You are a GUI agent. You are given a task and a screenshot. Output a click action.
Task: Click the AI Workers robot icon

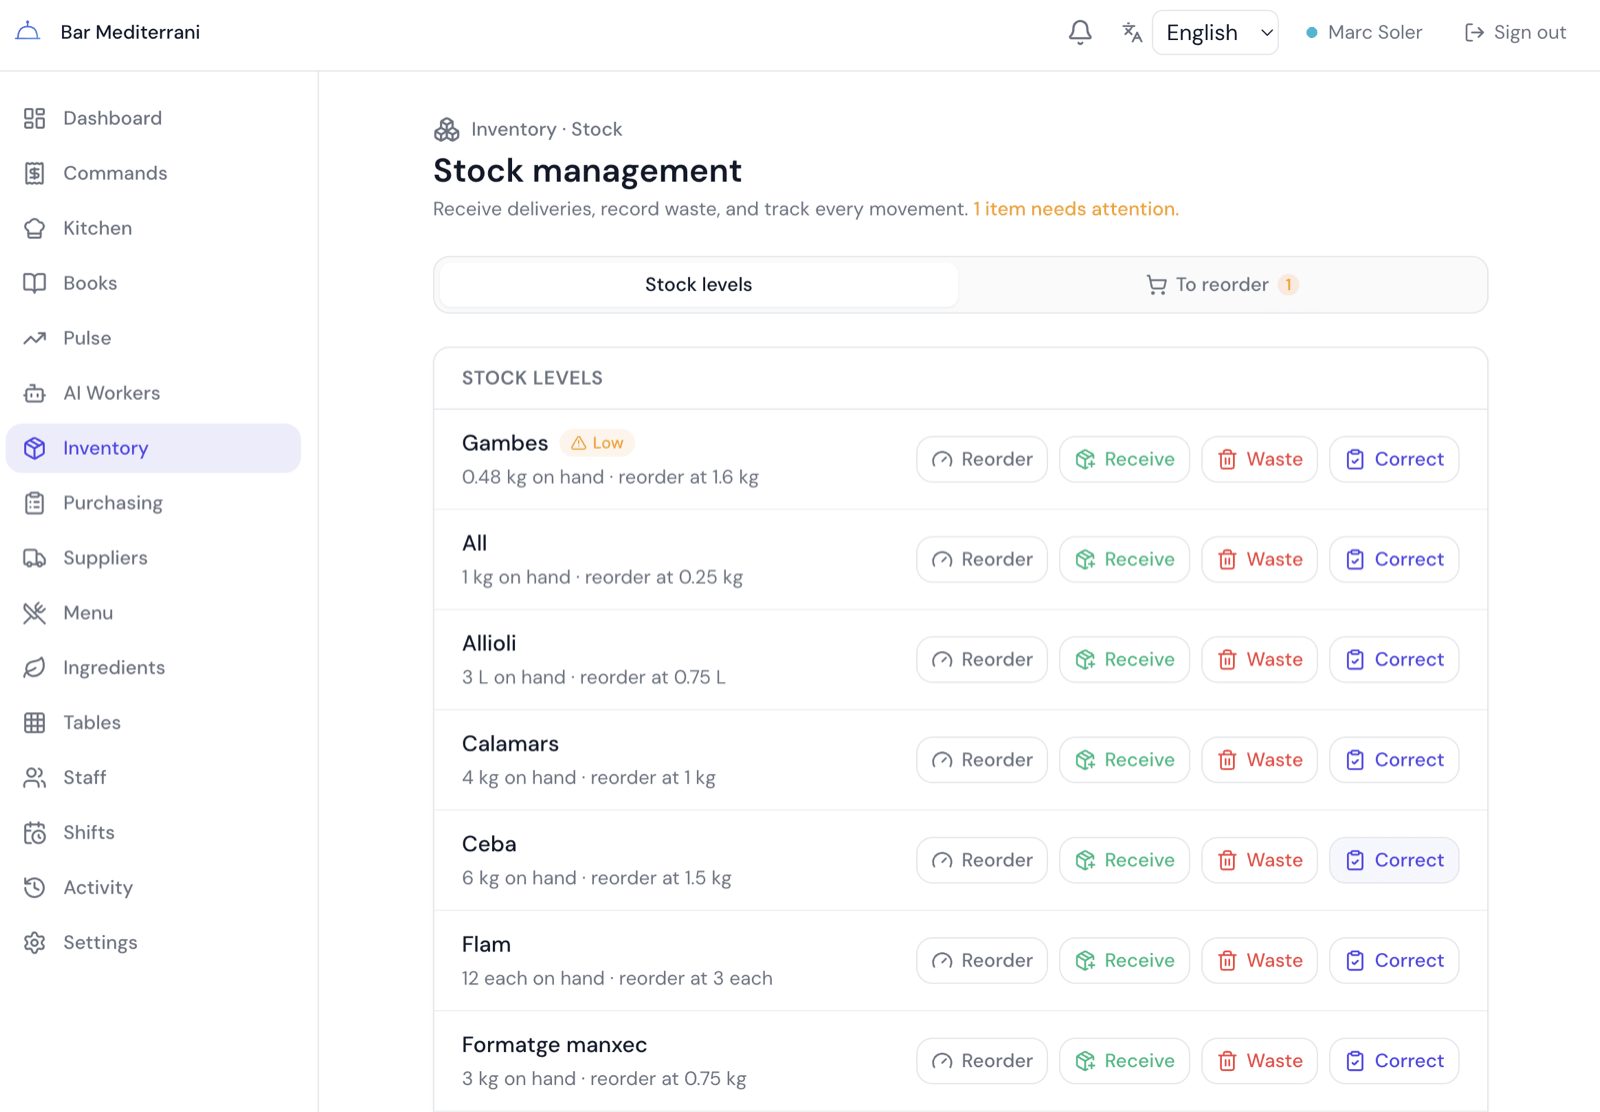tap(35, 393)
